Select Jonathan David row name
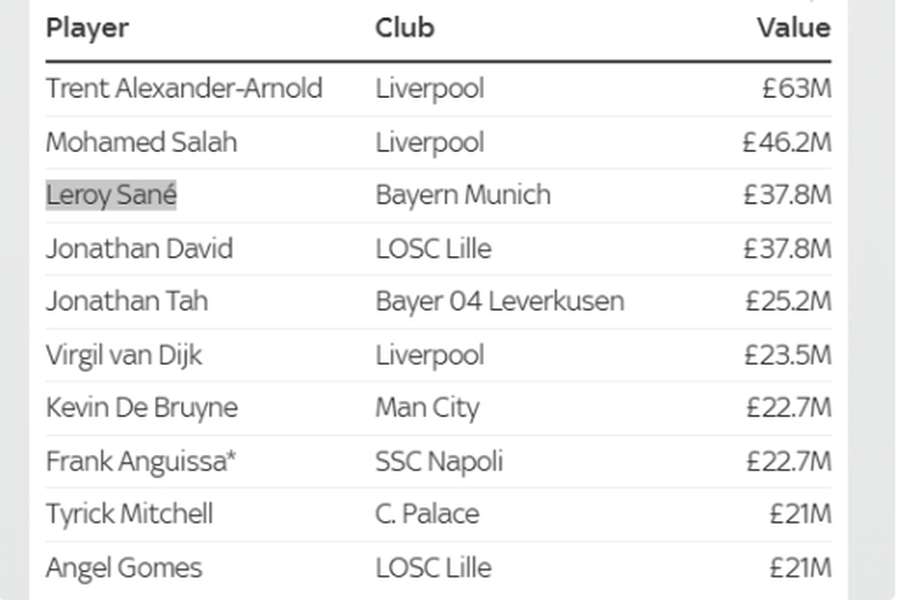This screenshot has height=600, width=897. (140, 249)
